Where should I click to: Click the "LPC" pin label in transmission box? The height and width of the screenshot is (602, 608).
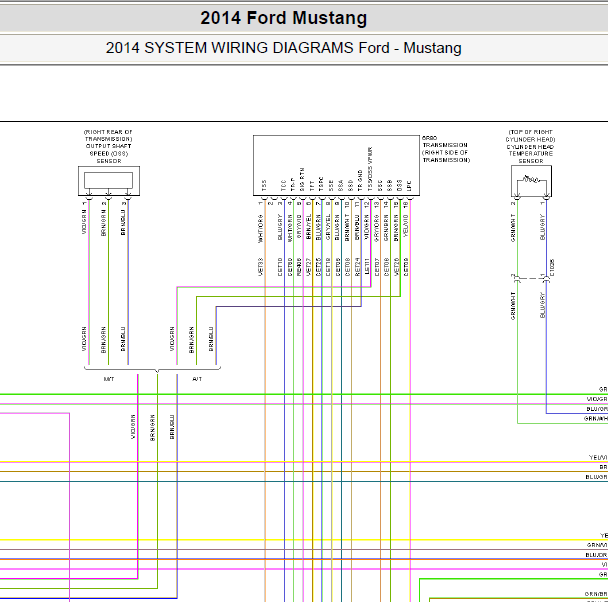coord(408,186)
